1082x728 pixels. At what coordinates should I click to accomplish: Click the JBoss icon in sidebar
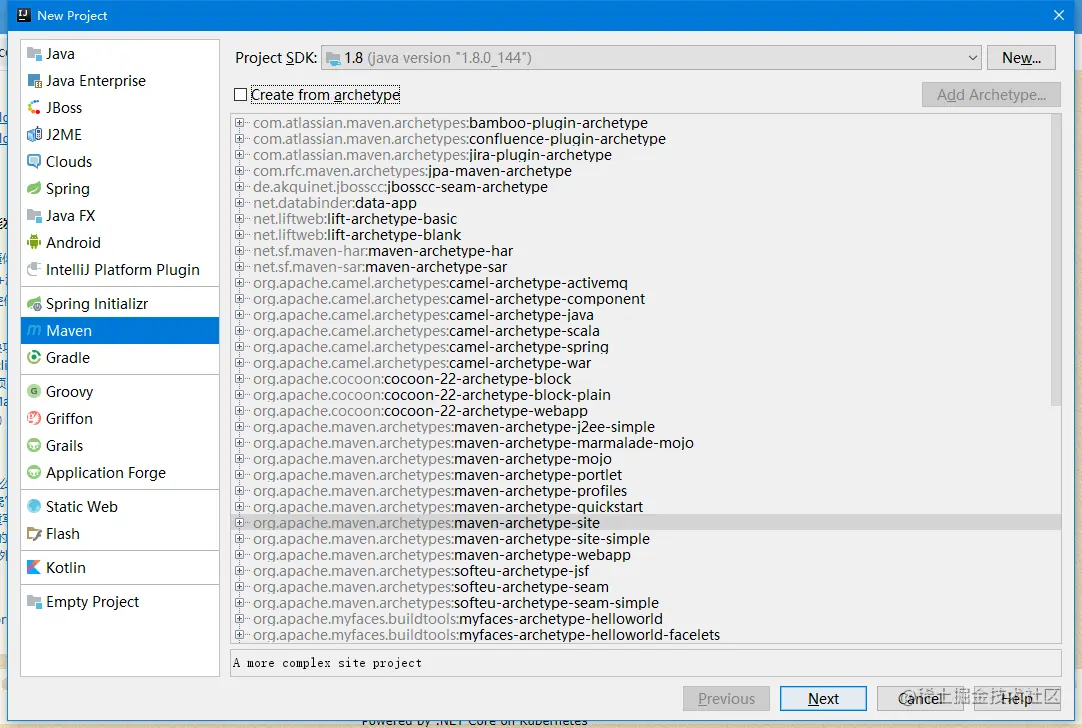(34, 108)
